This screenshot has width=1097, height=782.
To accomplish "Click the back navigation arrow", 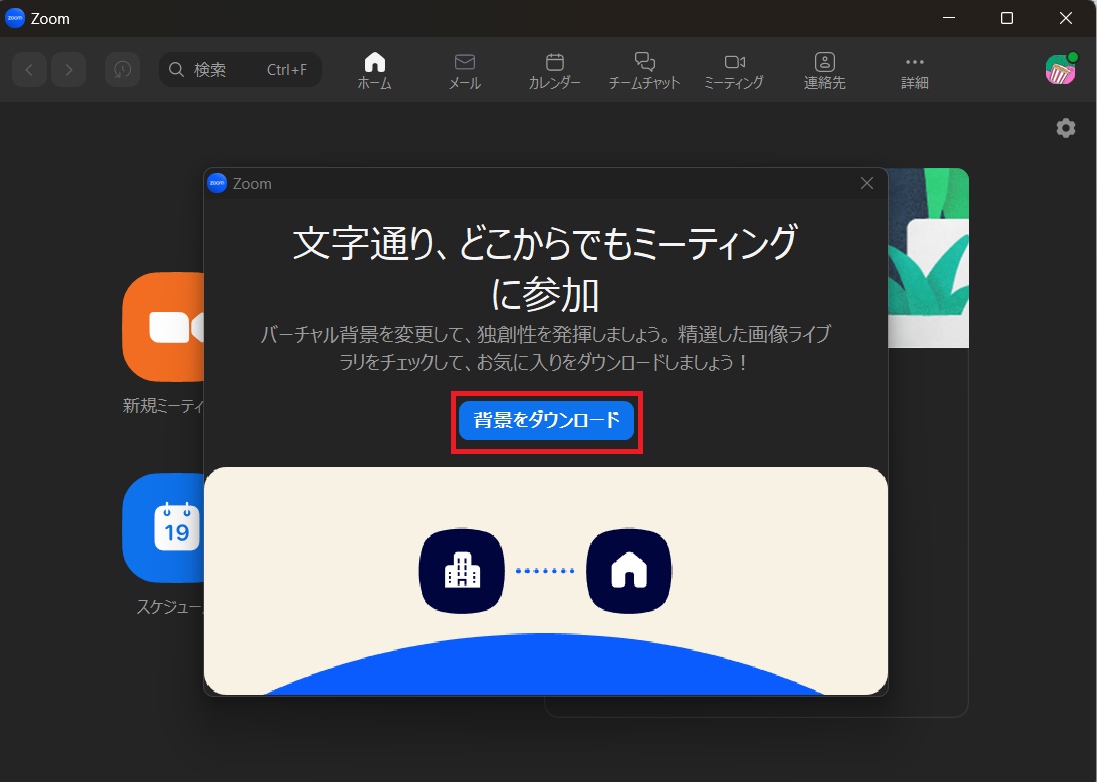I will tap(29, 69).
